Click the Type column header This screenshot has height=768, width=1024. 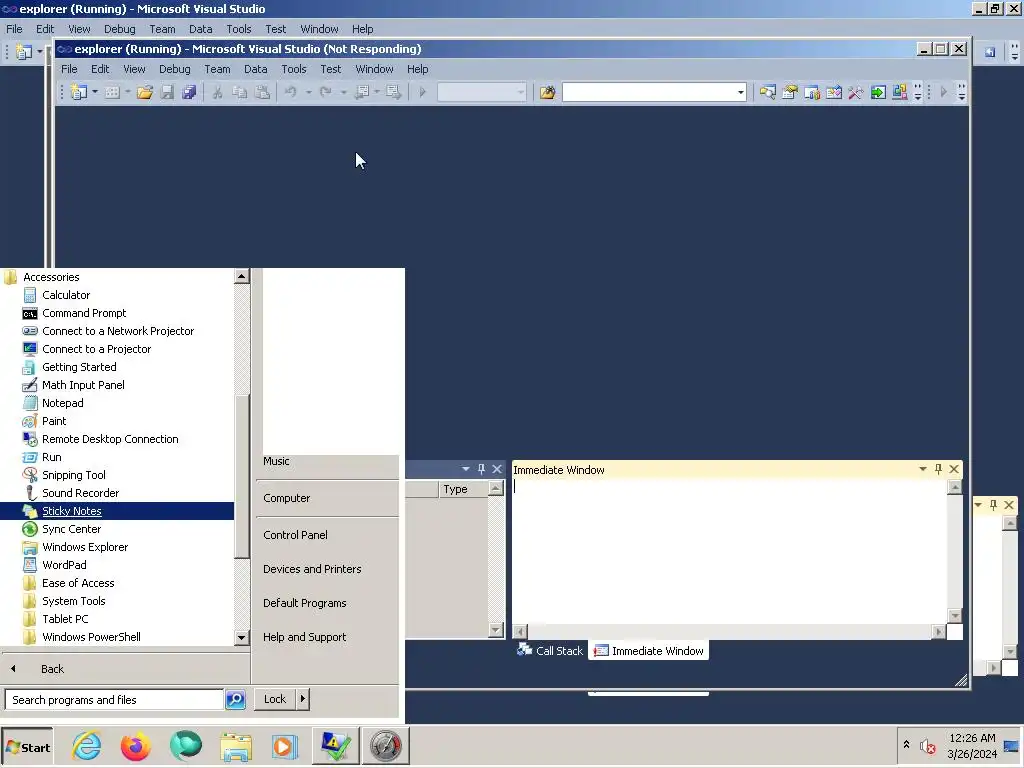462,489
